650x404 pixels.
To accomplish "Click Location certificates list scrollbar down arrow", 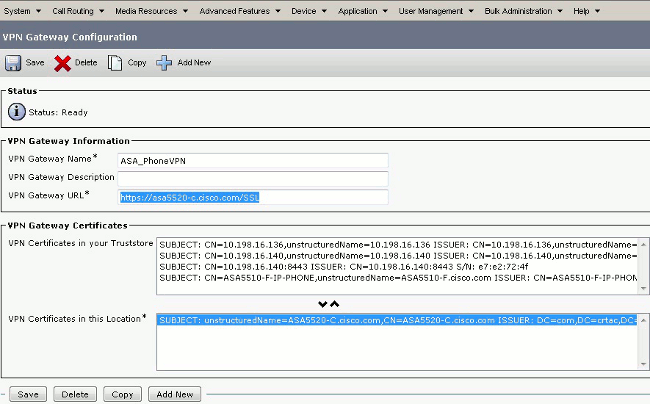I will click(x=643, y=364).
